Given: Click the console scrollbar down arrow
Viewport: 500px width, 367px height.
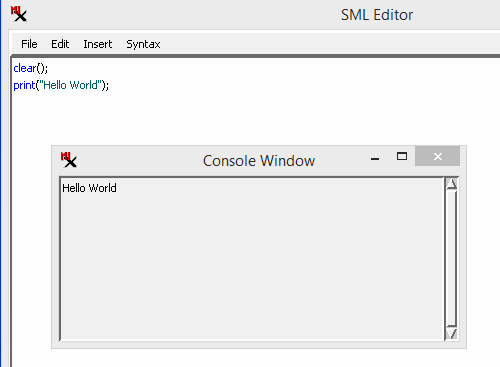Looking at the screenshot, I should pyautogui.click(x=452, y=333).
